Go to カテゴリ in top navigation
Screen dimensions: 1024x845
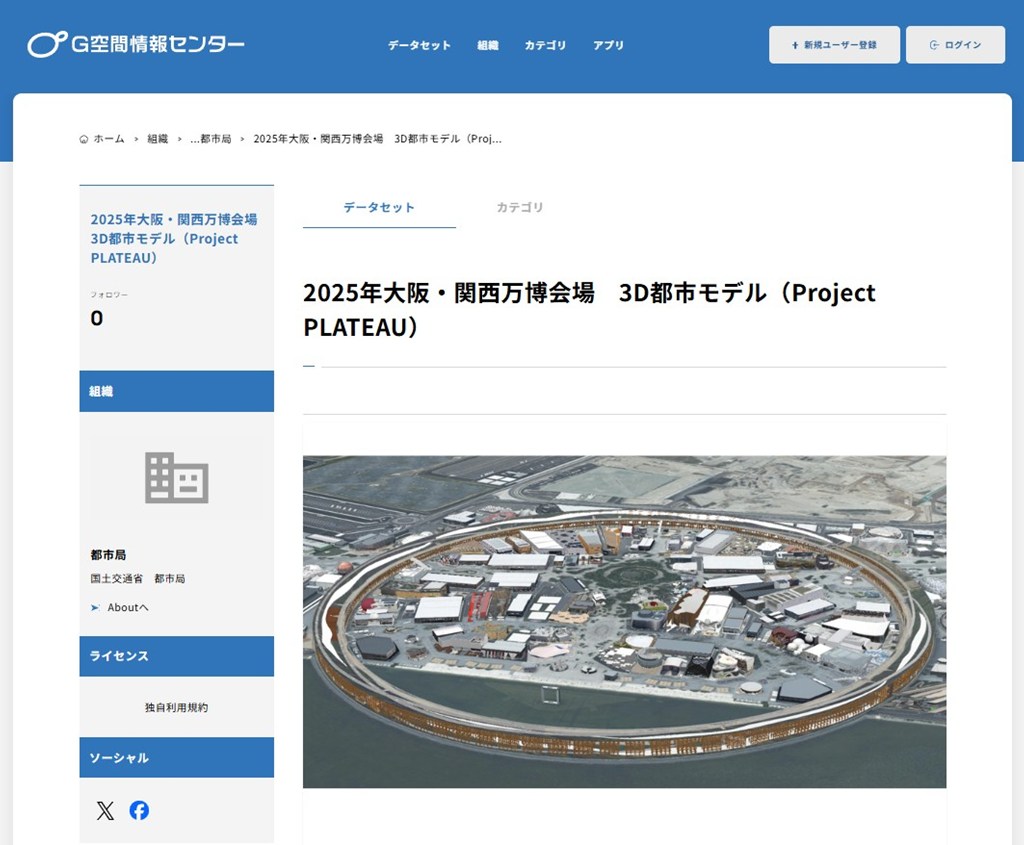tap(545, 45)
